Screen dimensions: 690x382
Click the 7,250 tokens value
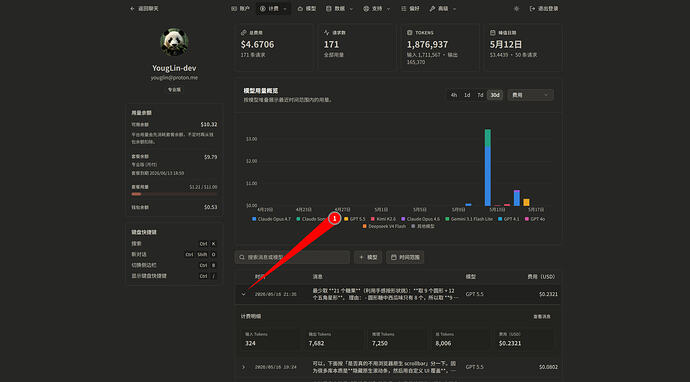tap(380, 343)
